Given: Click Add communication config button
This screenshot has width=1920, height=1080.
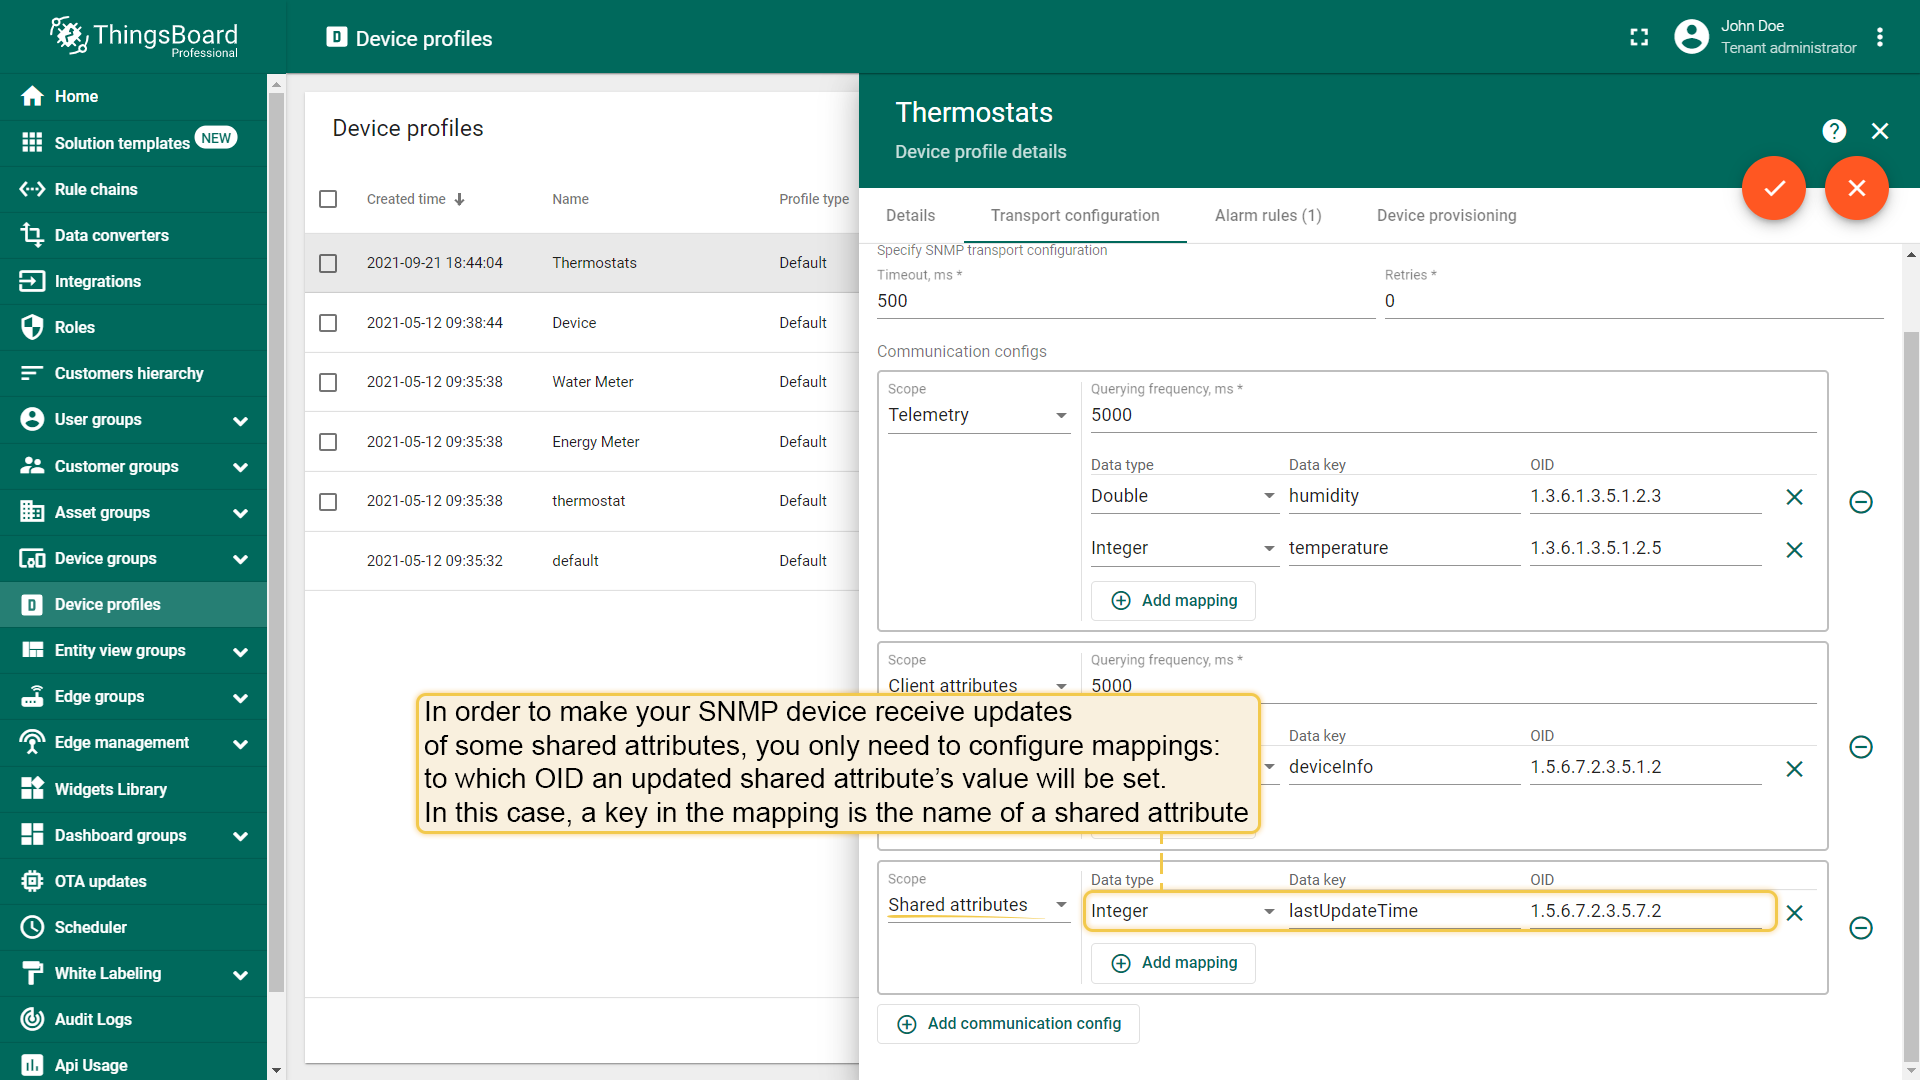Looking at the screenshot, I should (1008, 1024).
